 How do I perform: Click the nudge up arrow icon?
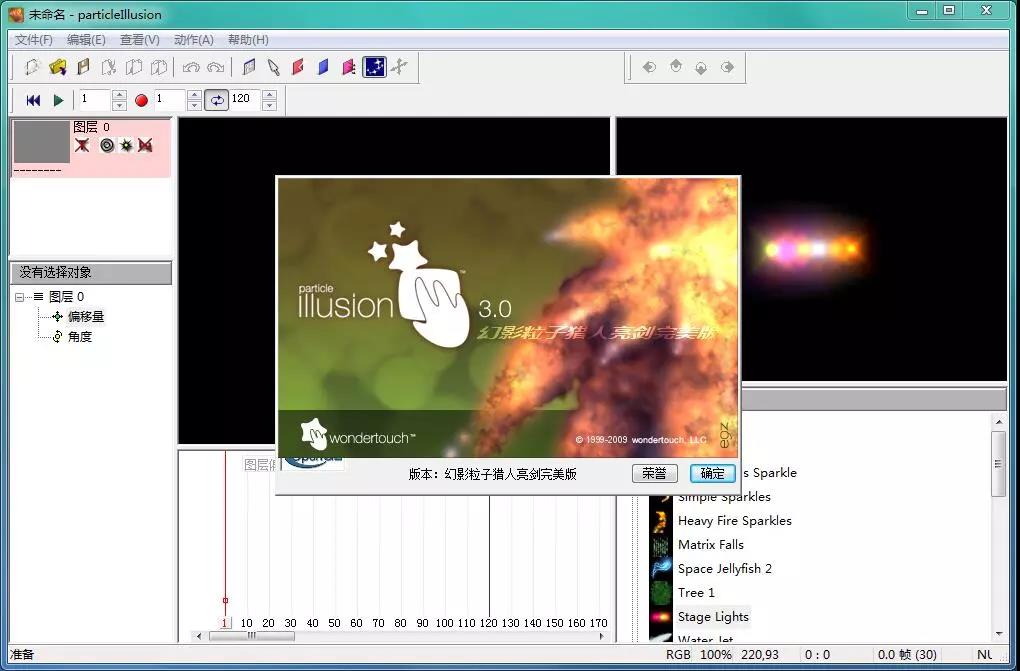676,66
